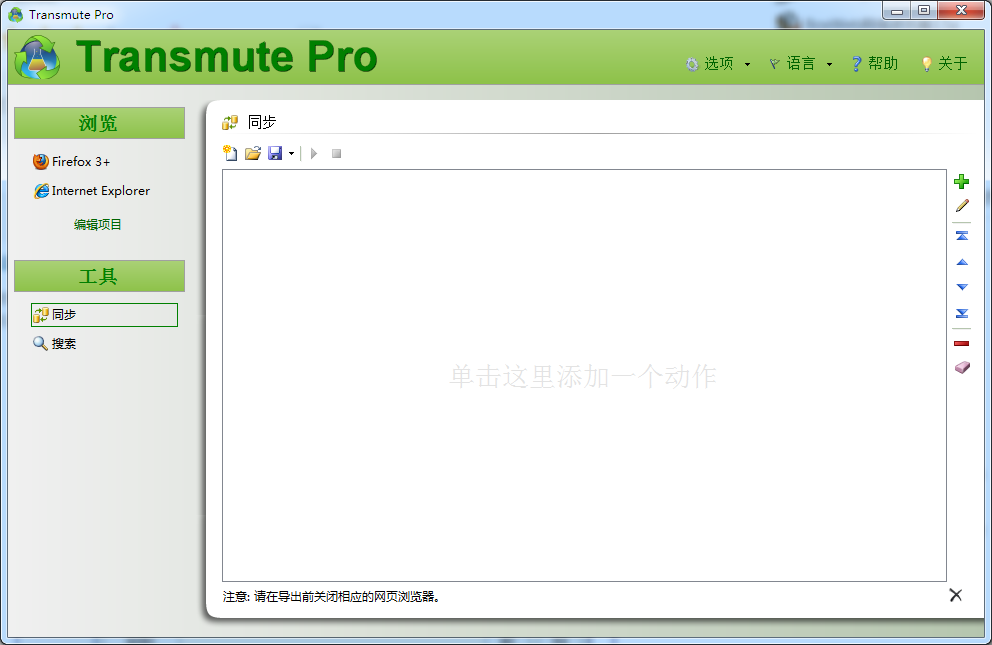Move selected action up one position
This screenshot has width=992, height=645.
coord(962,262)
